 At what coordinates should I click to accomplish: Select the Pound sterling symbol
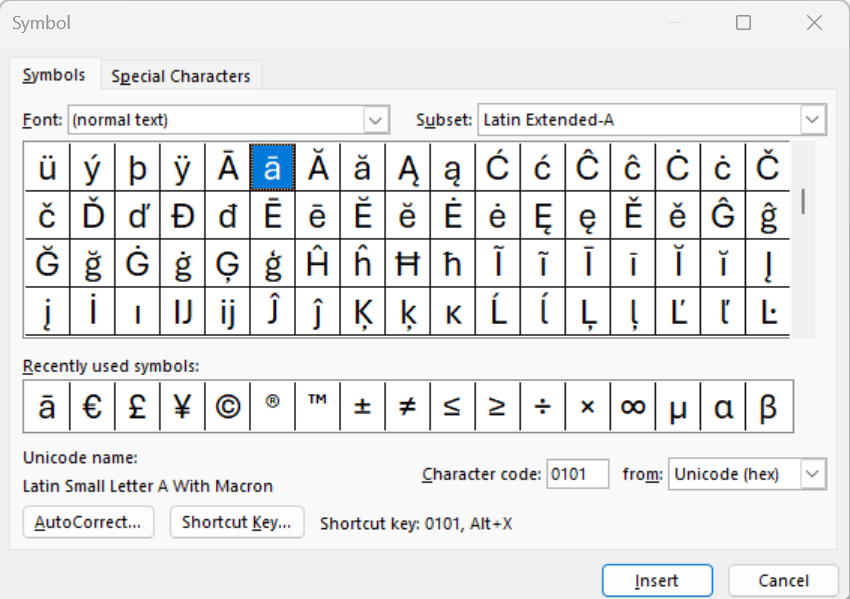137,407
